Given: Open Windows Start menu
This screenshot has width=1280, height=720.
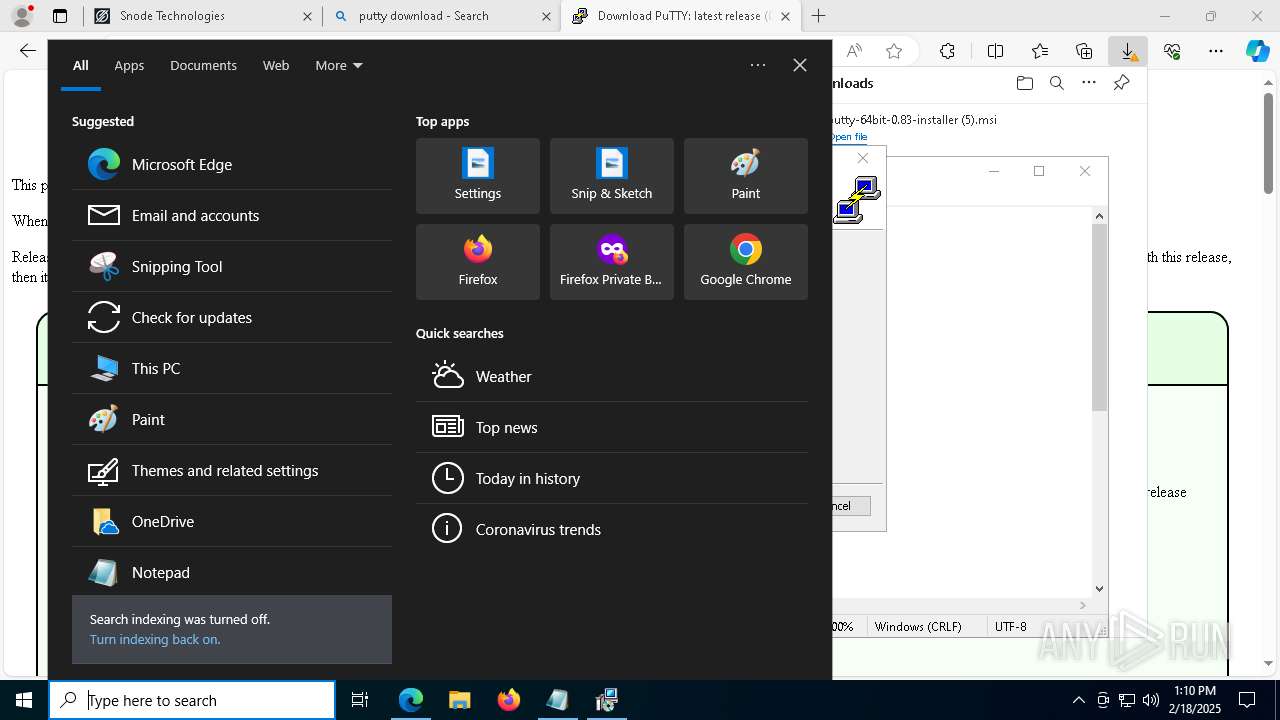Looking at the screenshot, I should click(24, 700).
